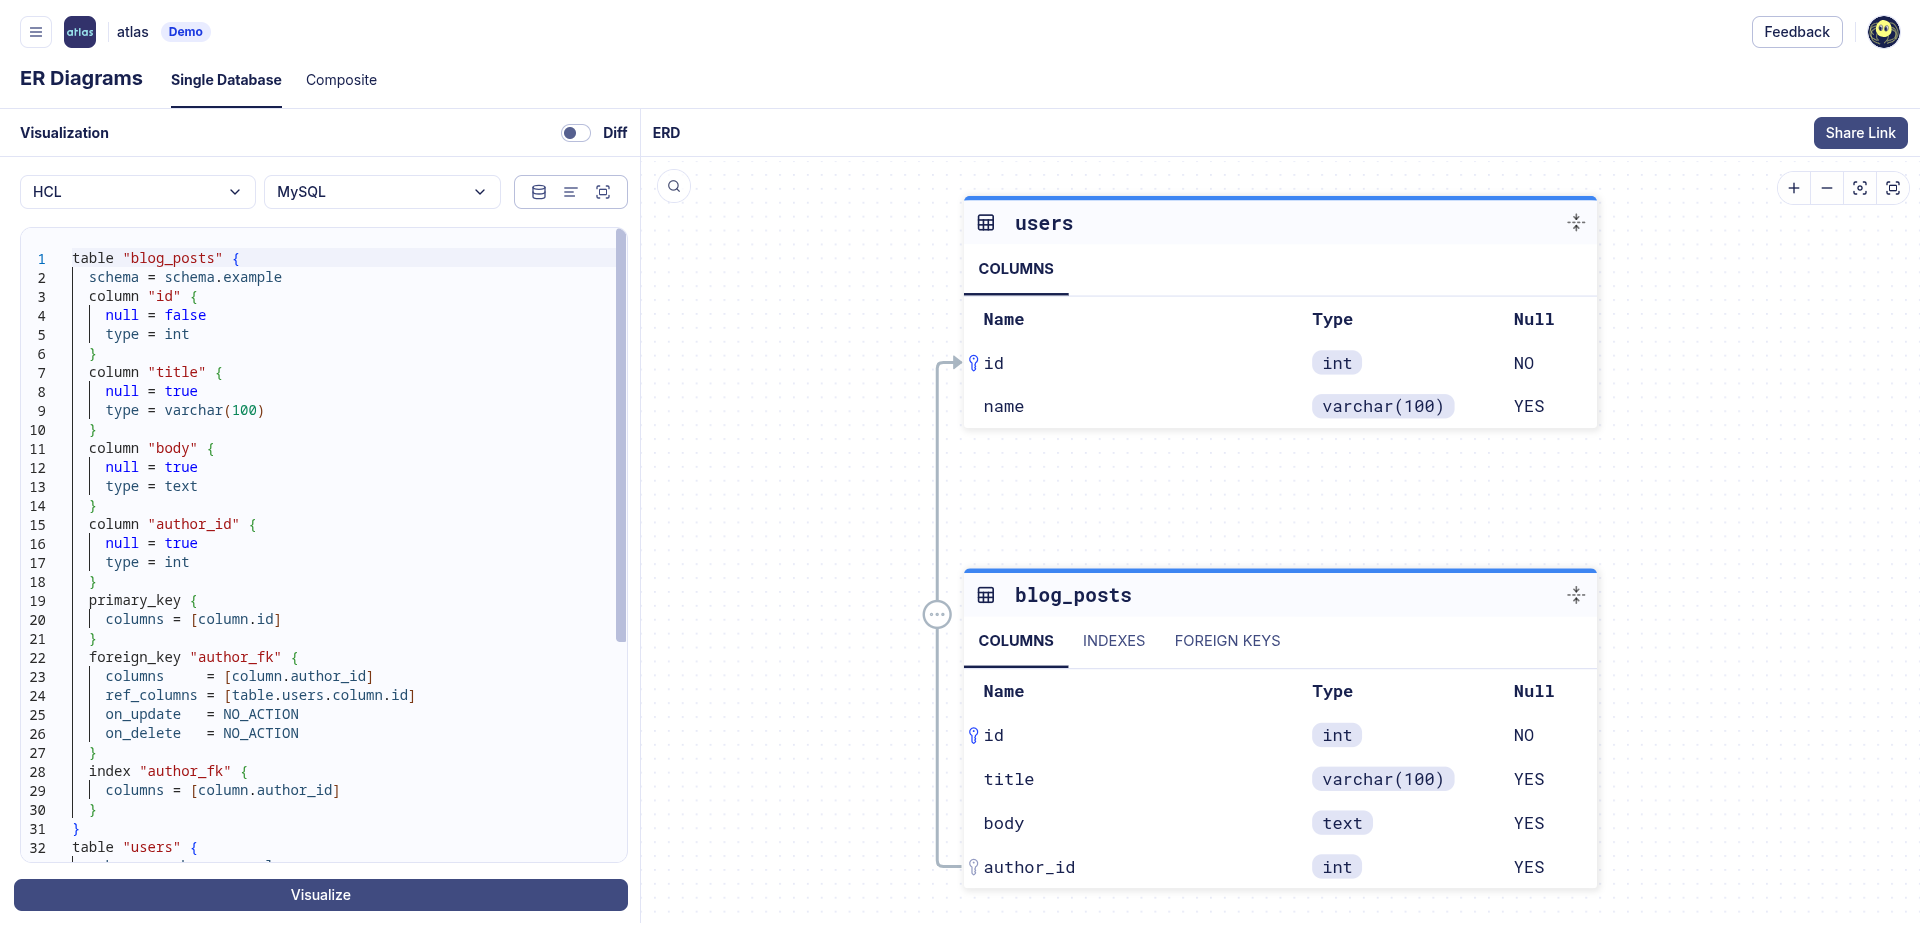Open the hamburger navigation menu
The image size is (1920, 927).
tap(36, 32)
